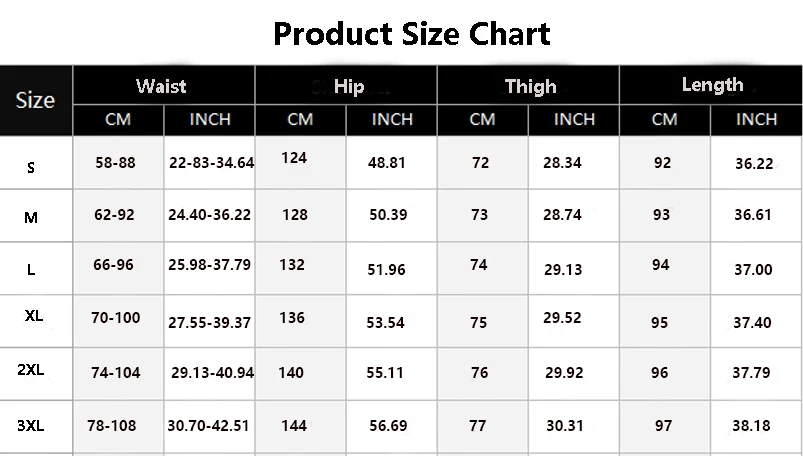Select the S size row label

click(x=31, y=167)
